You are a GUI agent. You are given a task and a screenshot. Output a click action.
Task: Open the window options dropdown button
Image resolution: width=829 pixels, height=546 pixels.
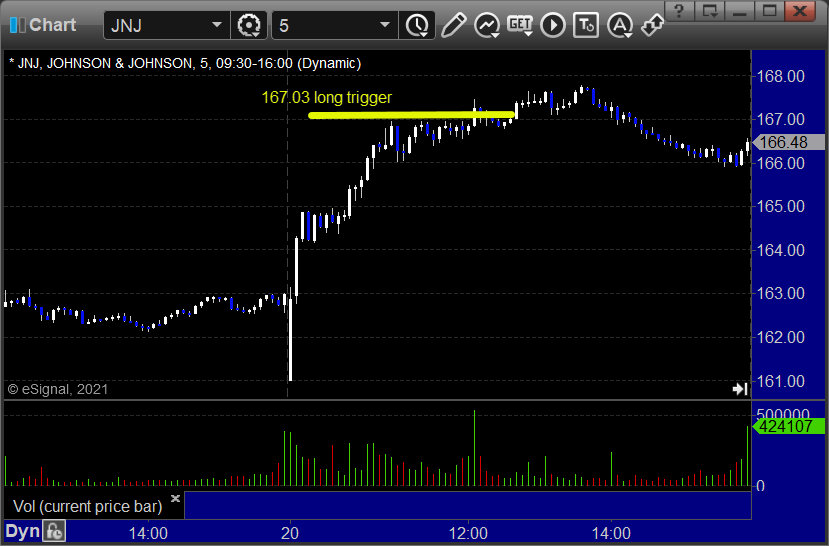(710, 10)
